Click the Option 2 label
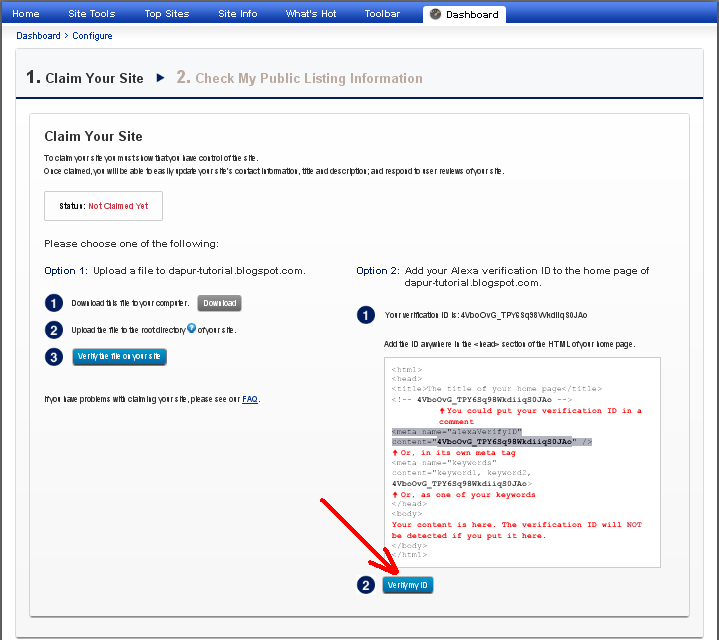Screen dimensions: 719x640 (x=378, y=270)
